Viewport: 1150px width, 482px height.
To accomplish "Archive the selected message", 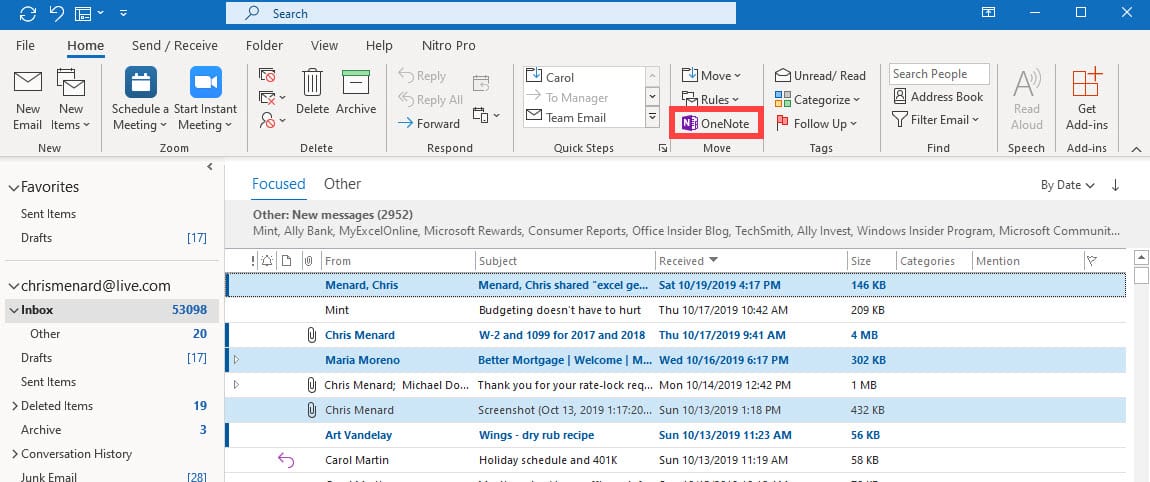I will (356, 92).
